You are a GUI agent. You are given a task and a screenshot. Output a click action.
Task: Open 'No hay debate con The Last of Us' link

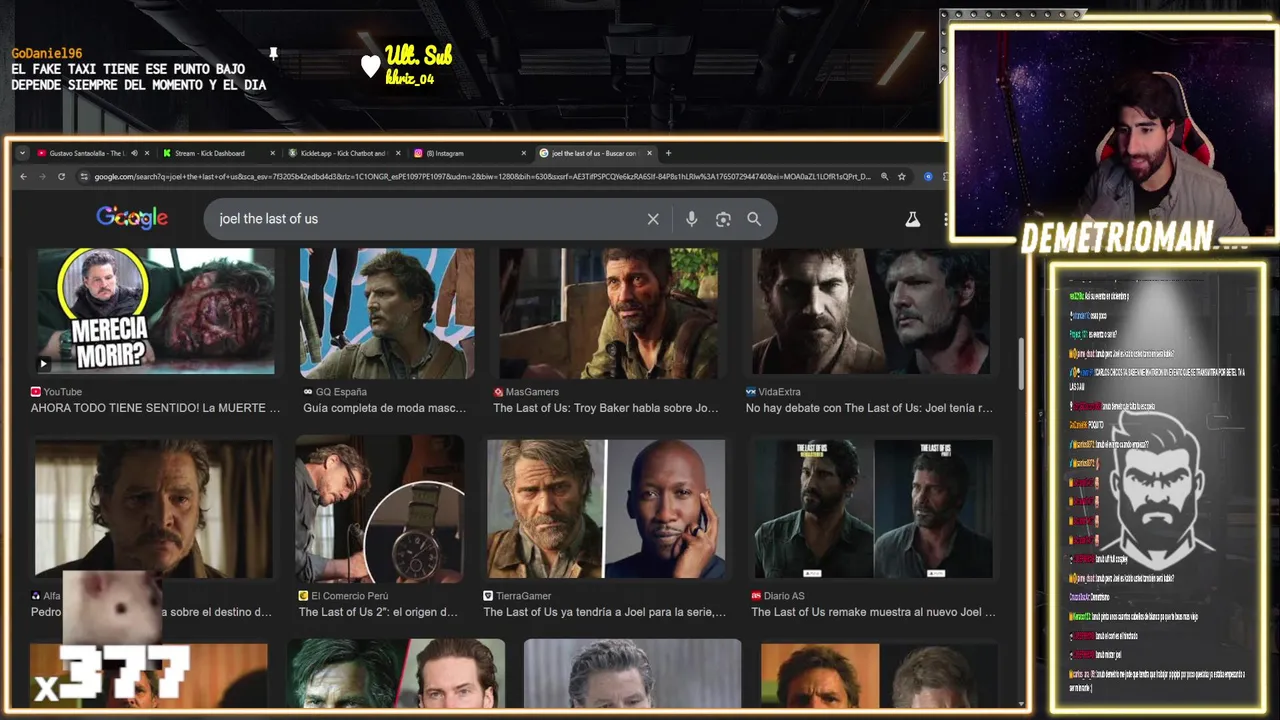[x=869, y=408]
